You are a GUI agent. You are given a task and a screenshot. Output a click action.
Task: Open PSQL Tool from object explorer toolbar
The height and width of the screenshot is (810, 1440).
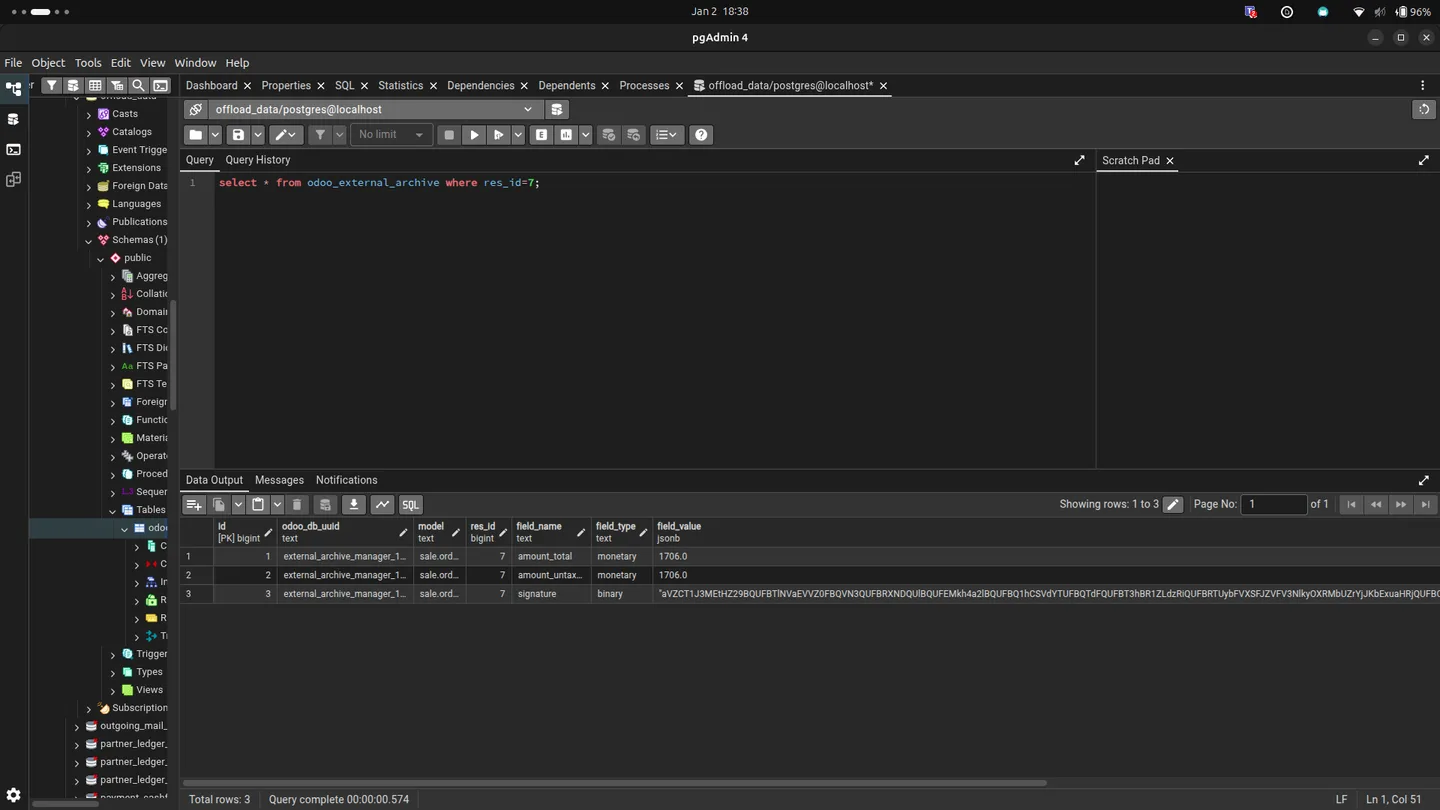tap(161, 86)
